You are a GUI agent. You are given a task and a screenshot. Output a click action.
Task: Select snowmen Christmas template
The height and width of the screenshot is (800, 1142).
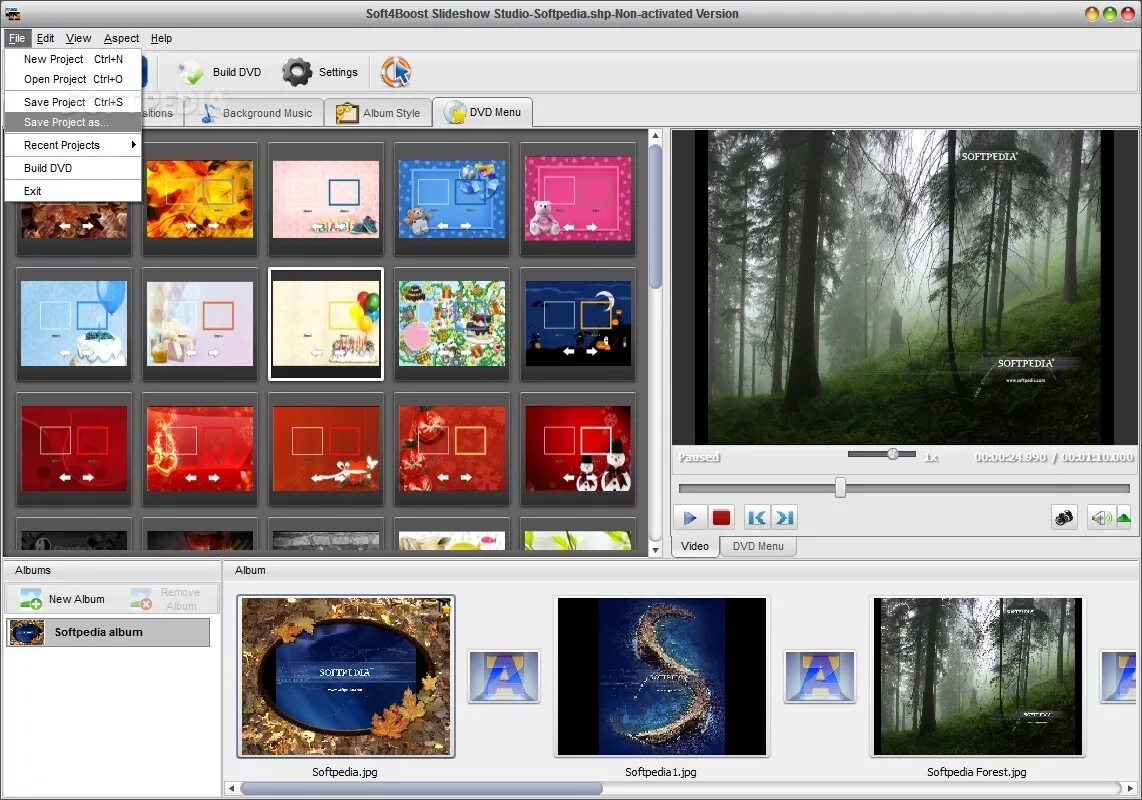coord(578,449)
